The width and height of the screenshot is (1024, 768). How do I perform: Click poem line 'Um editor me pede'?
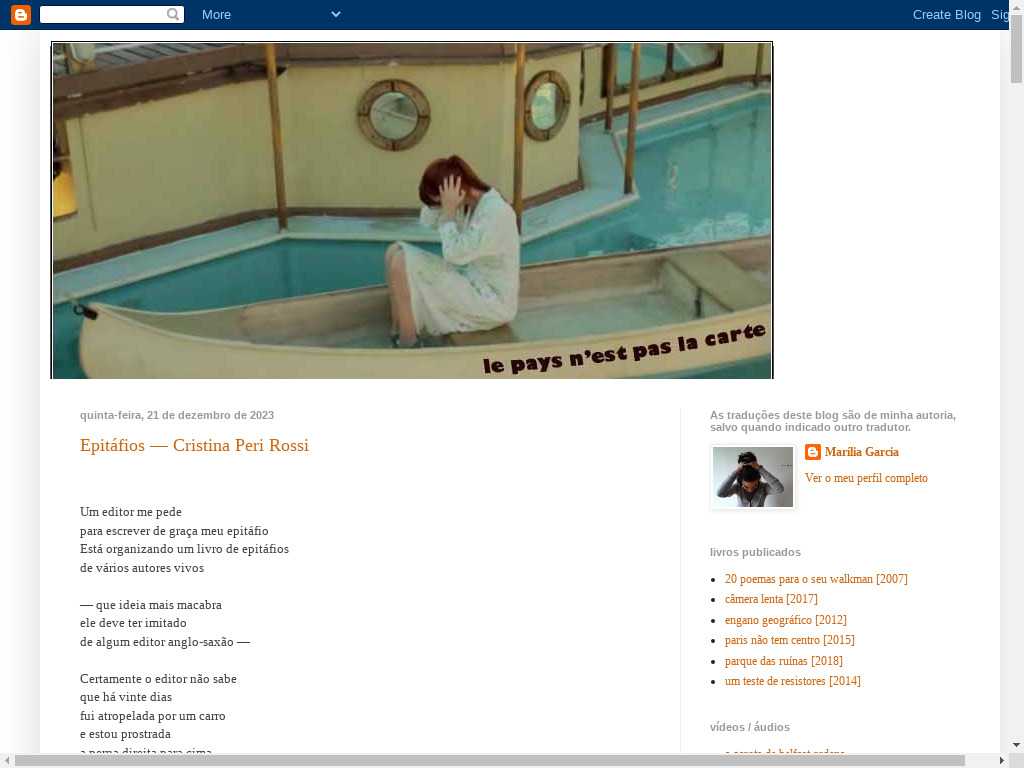coord(131,512)
